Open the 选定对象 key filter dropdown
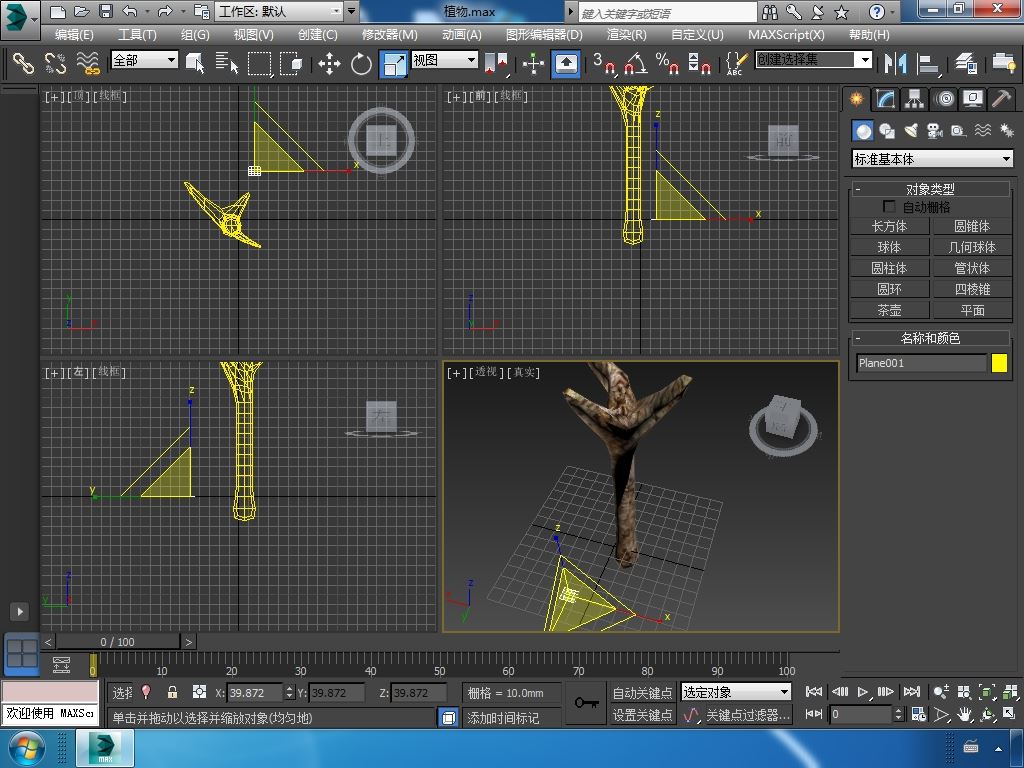 (736, 692)
